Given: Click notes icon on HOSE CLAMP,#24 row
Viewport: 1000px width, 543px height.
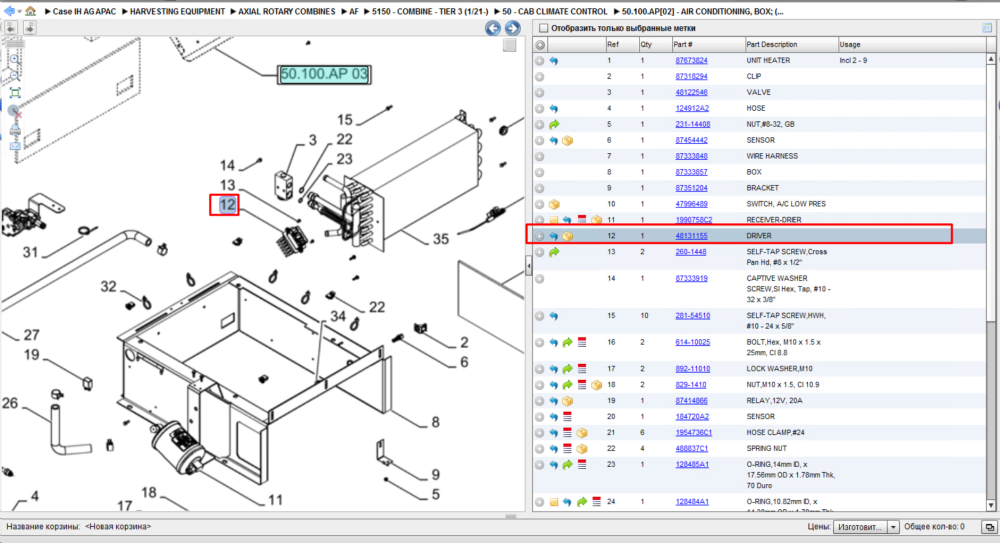Looking at the screenshot, I should pos(568,433).
